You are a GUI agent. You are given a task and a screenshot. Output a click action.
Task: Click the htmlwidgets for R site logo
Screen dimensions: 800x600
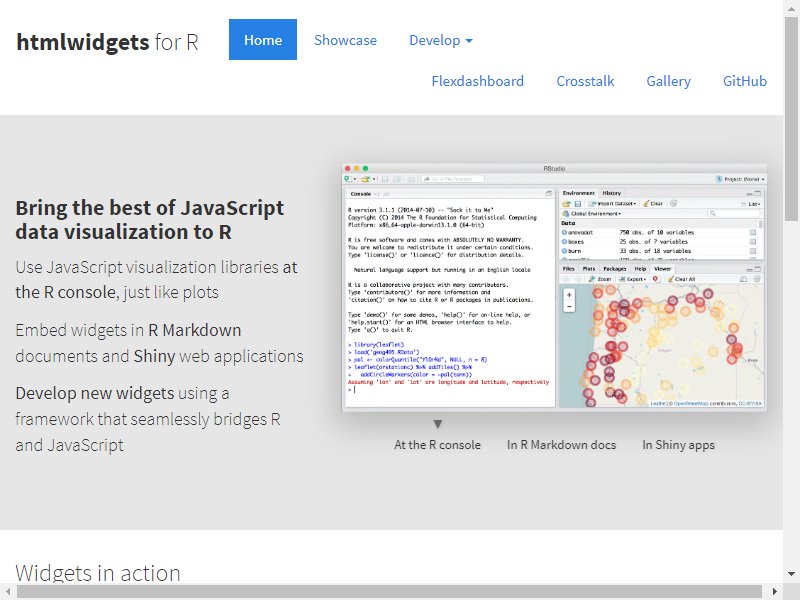click(x=107, y=42)
